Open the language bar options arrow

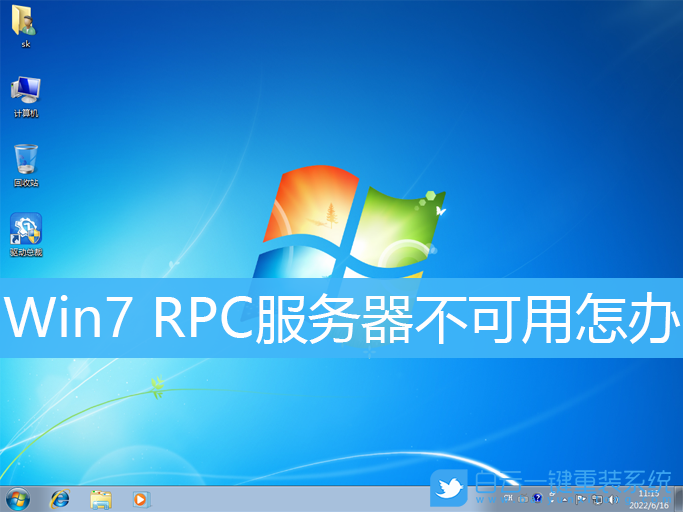click(x=552, y=501)
